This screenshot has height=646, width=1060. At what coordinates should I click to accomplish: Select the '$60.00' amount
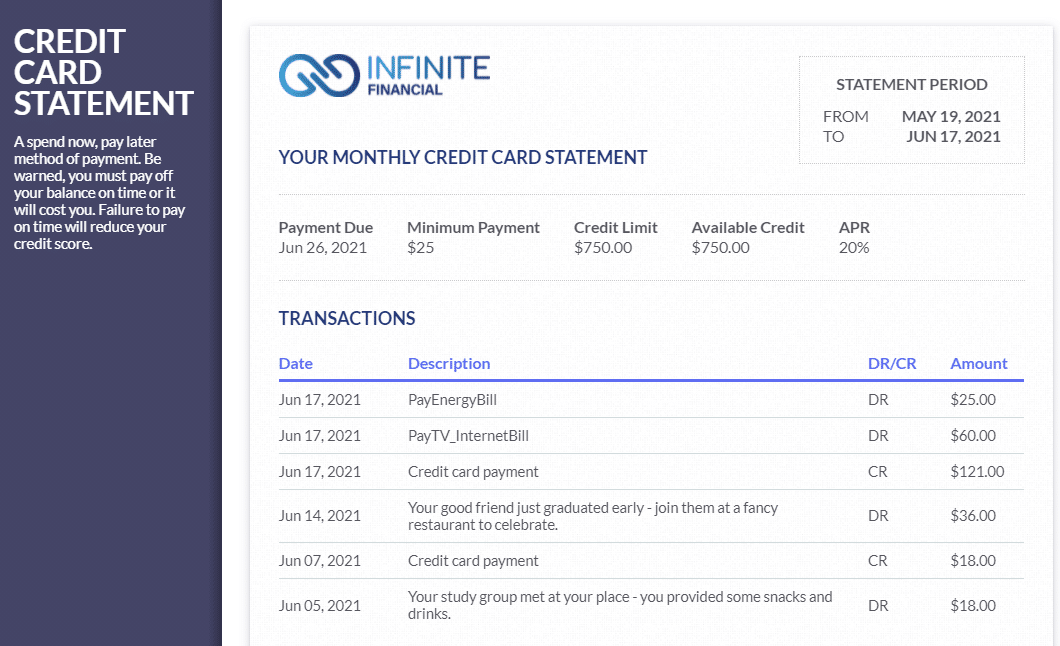(973, 436)
